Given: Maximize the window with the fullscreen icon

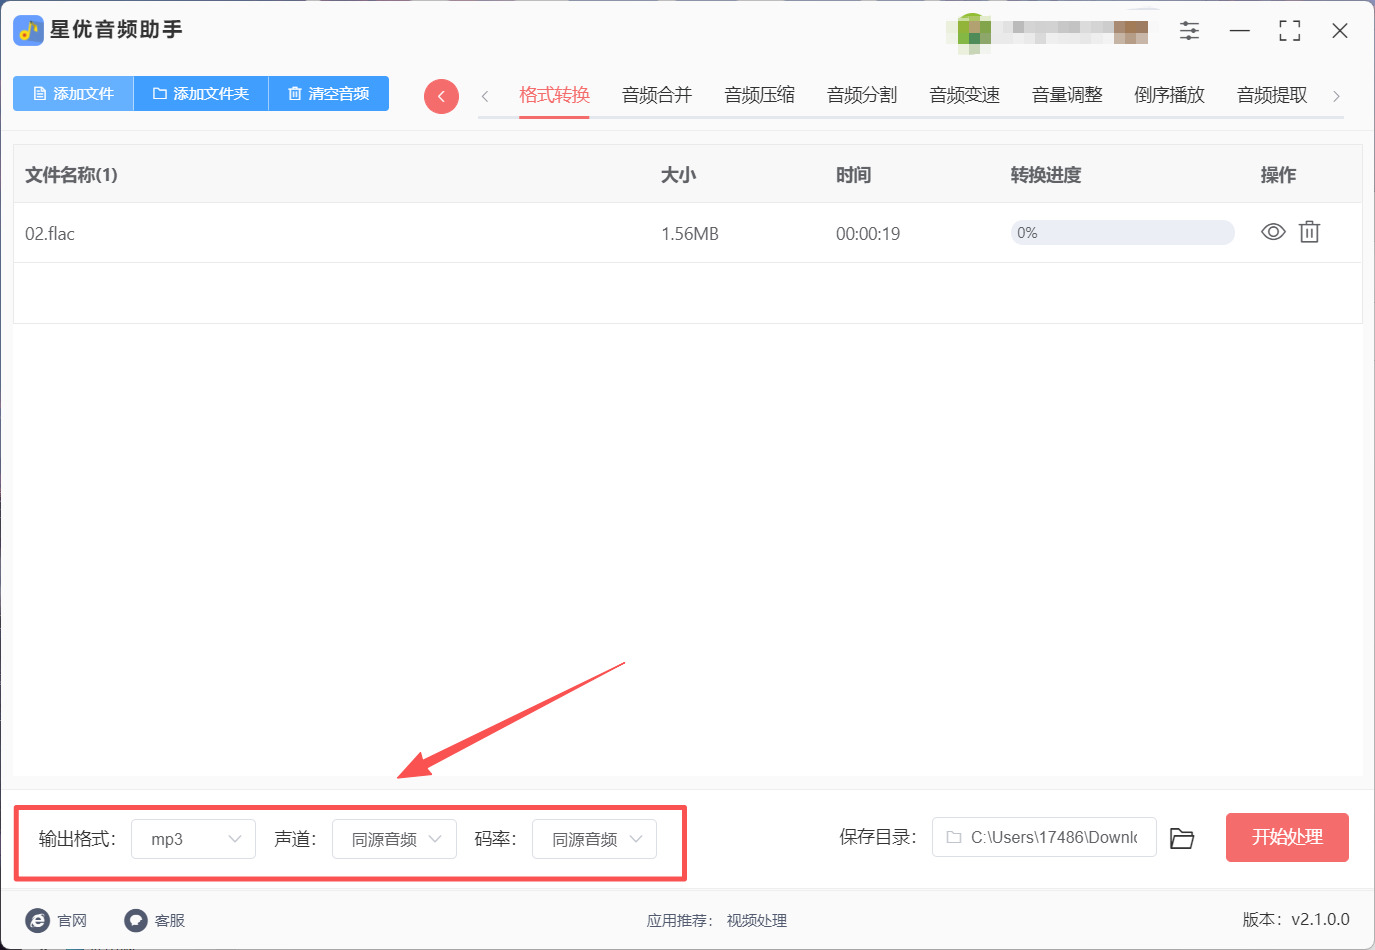Looking at the screenshot, I should pos(1290,31).
